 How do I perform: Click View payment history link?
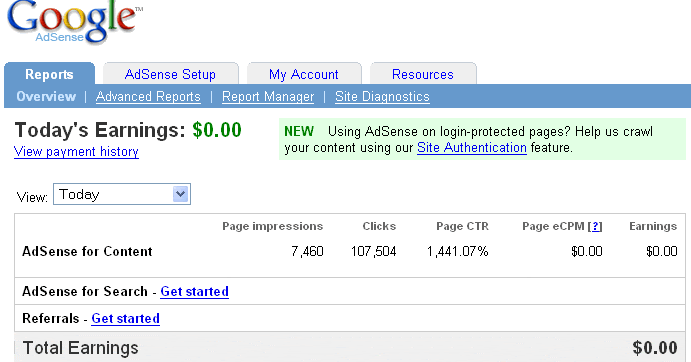pos(76,152)
